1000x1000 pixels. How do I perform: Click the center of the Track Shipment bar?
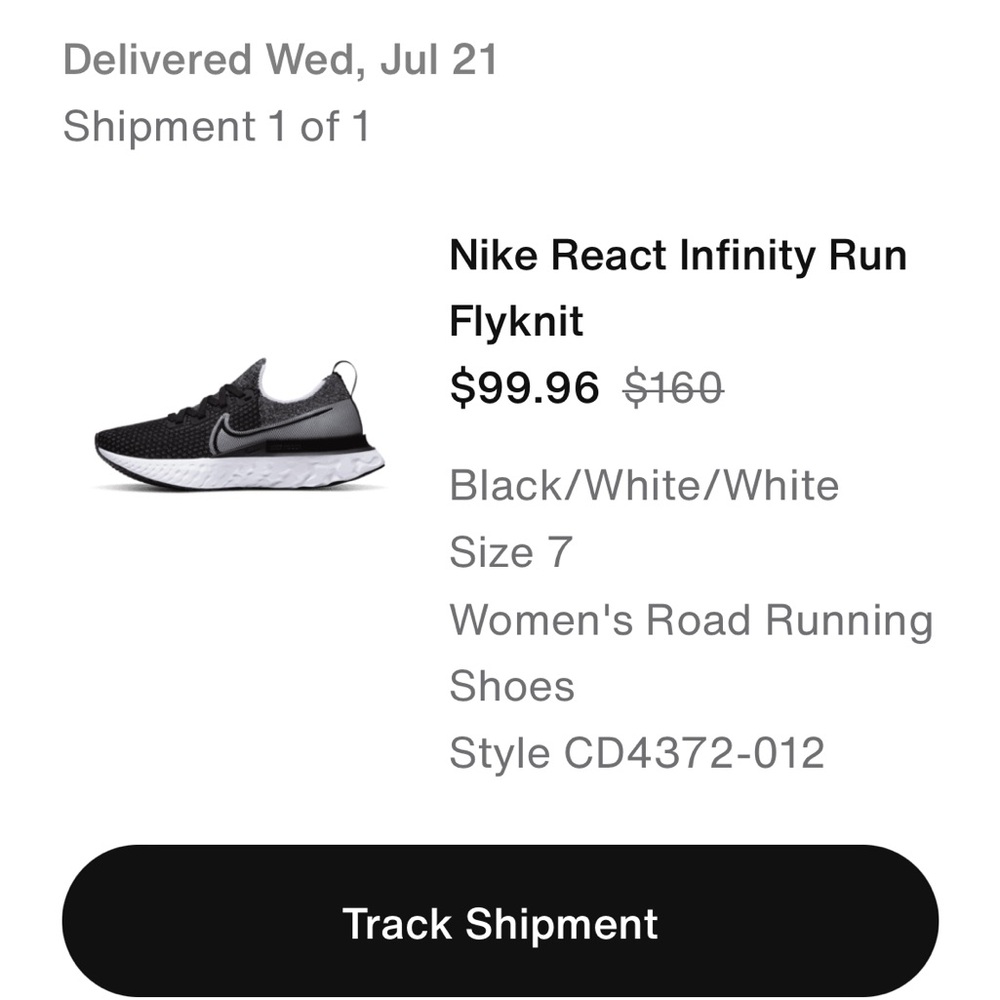[x=500, y=923]
